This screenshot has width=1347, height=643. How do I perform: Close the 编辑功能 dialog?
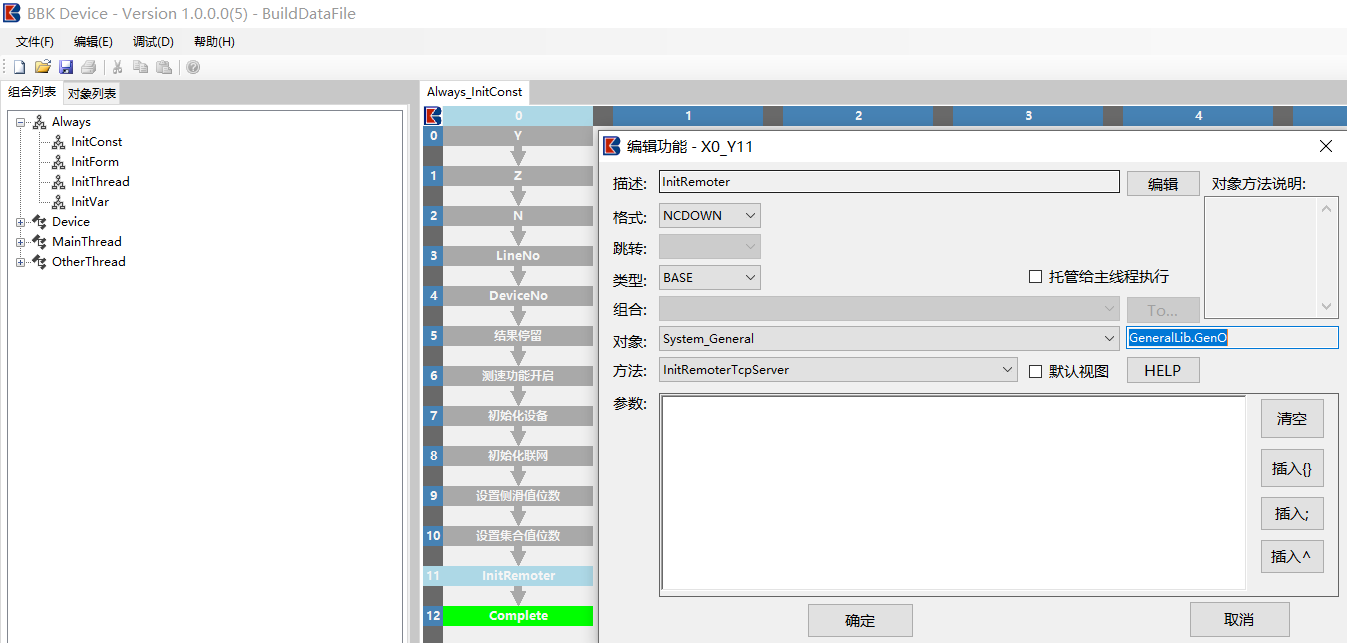1326,146
